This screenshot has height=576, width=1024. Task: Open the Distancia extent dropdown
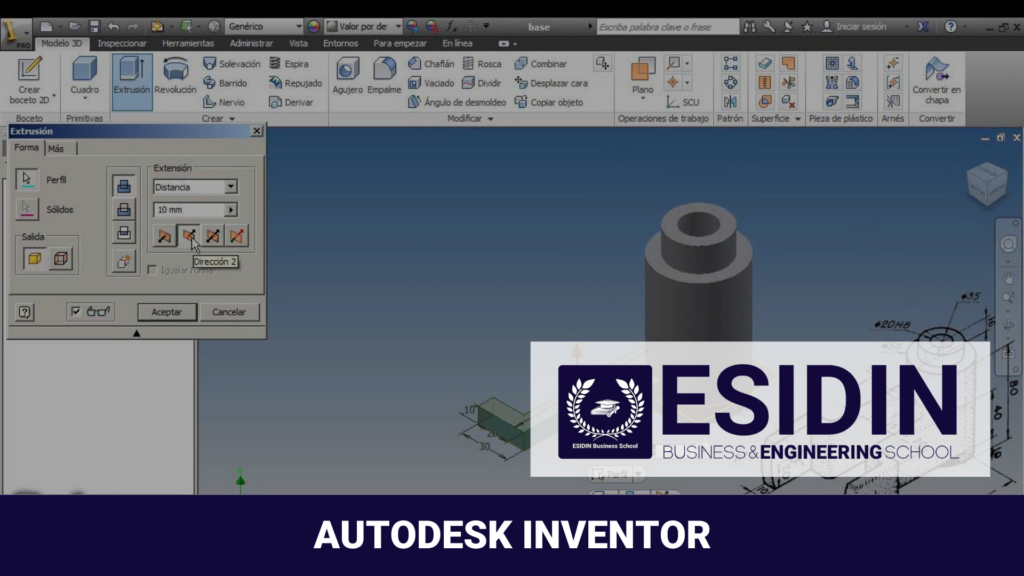click(x=229, y=186)
